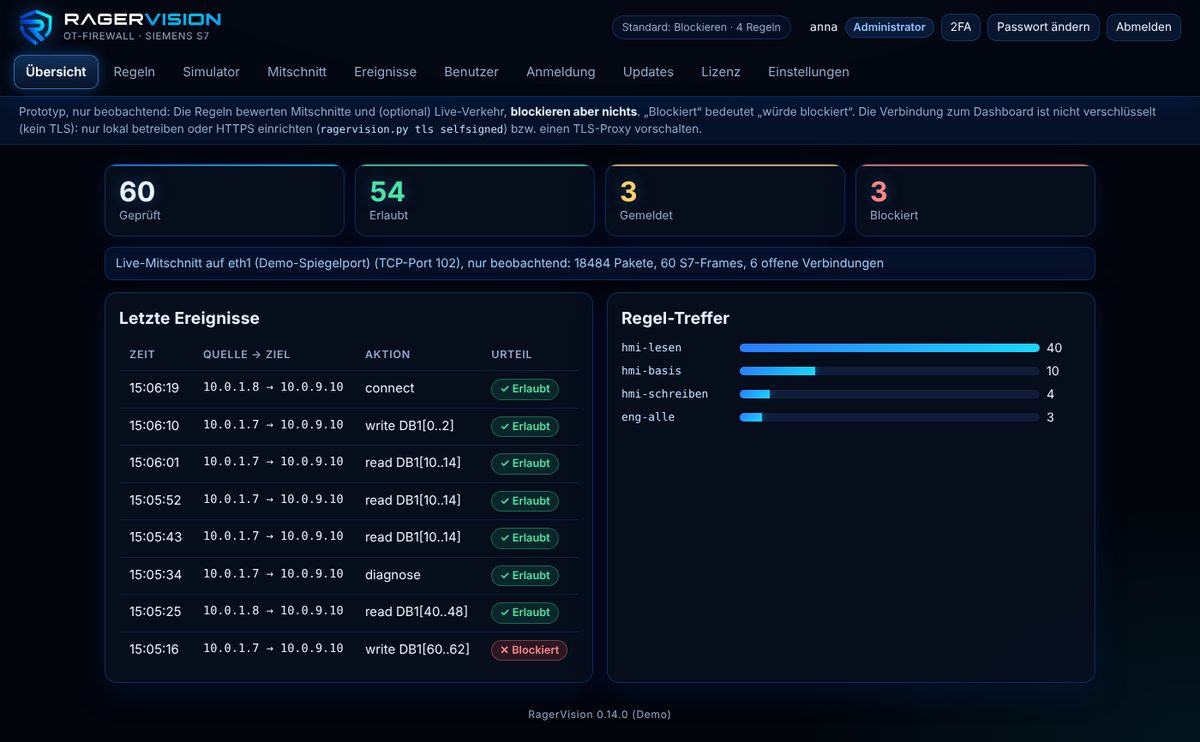
Task: Click the hmi-basis rule label
Action: (x=651, y=371)
